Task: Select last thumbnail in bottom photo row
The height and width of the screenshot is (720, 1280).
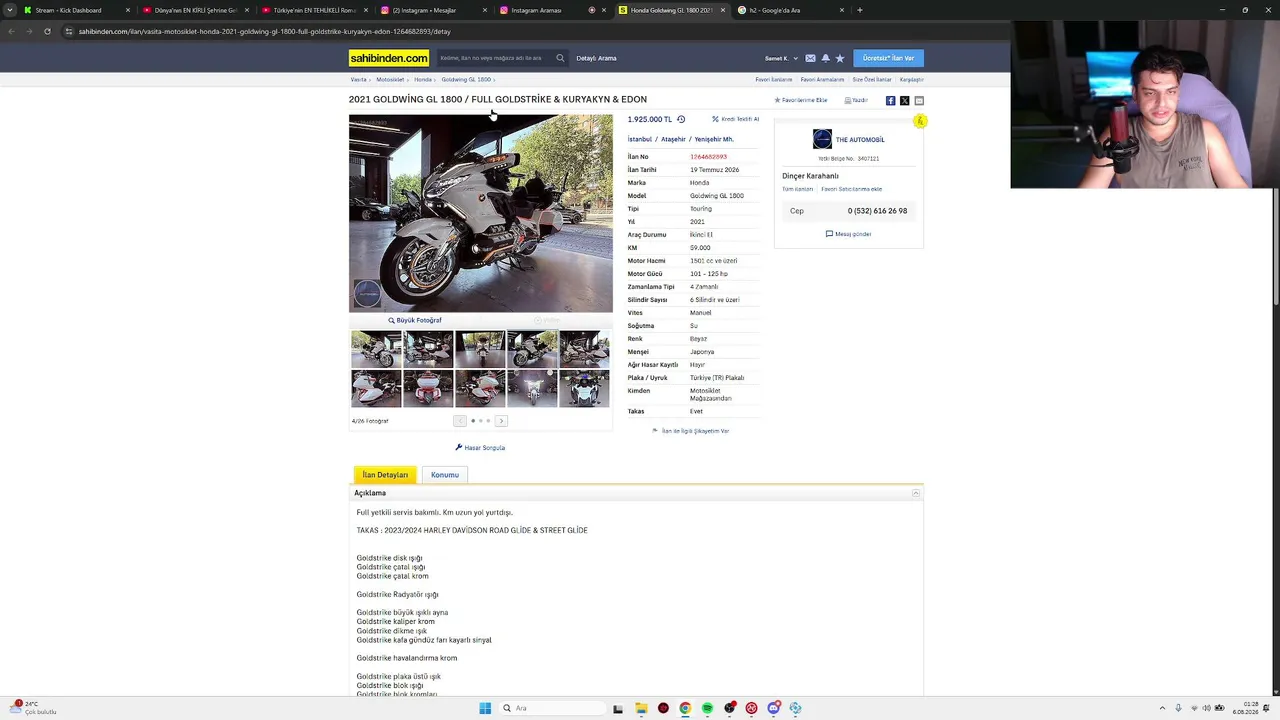Action: click(x=584, y=388)
